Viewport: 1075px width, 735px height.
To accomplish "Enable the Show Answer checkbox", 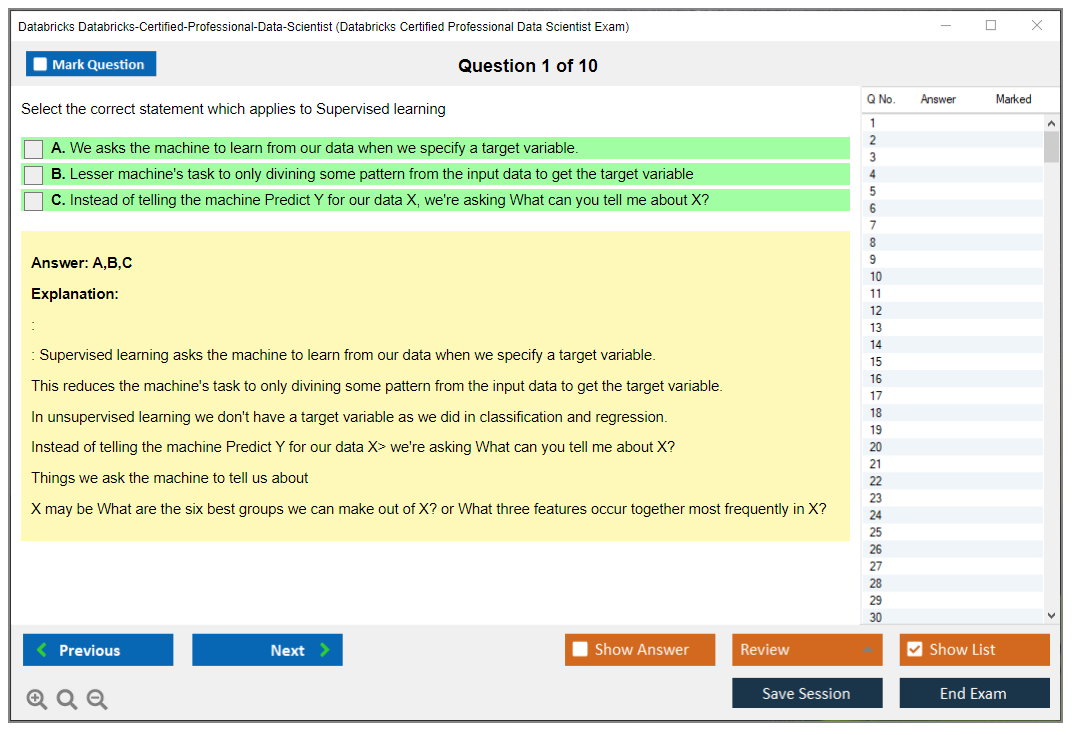I will click(580, 650).
